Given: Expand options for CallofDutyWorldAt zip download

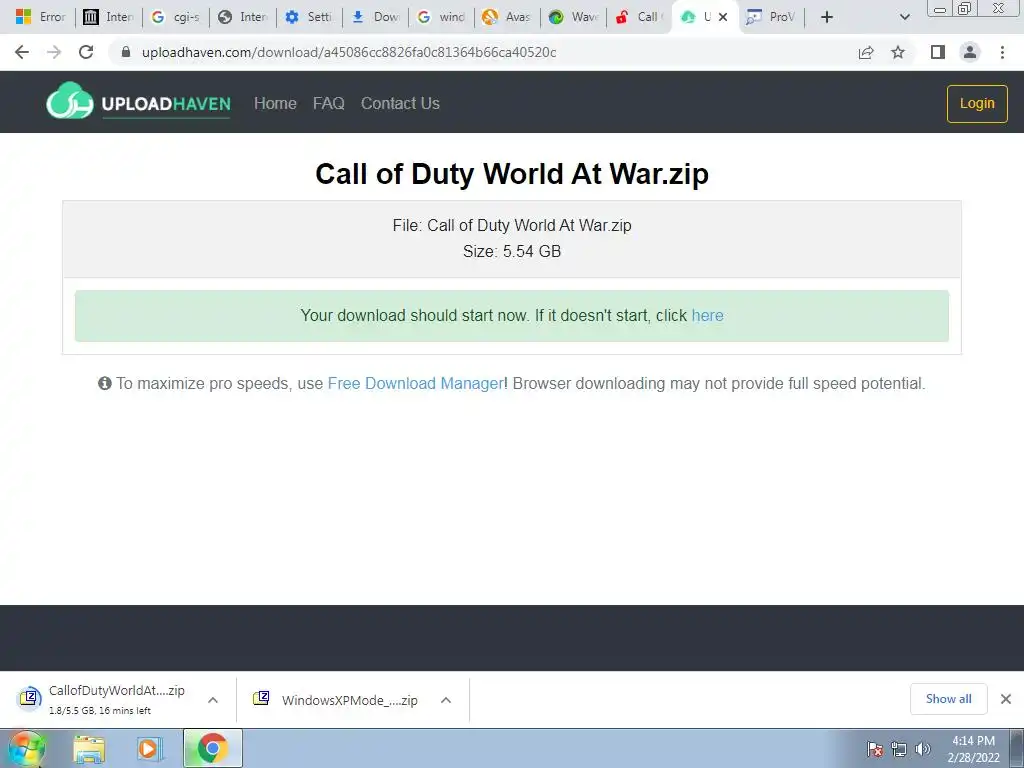Looking at the screenshot, I should click(213, 700).
